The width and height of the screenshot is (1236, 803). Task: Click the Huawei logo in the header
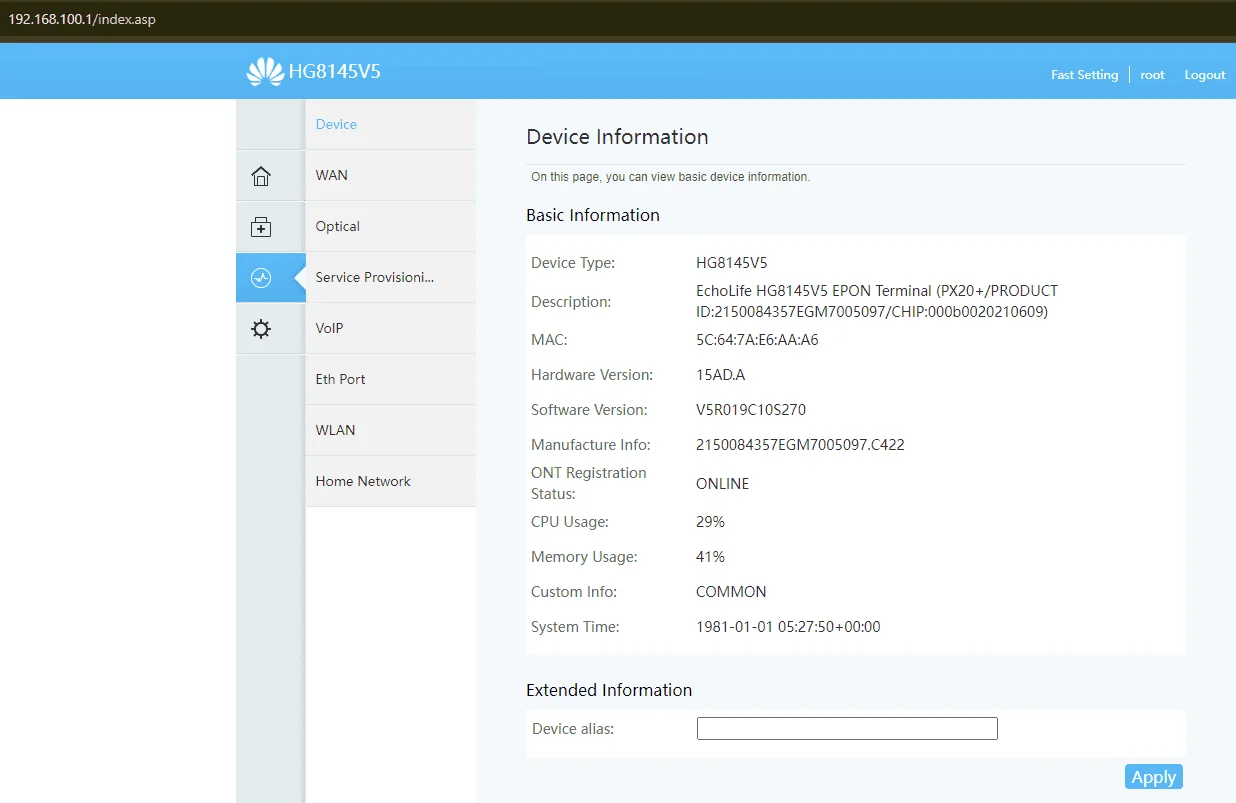point(265,71)
